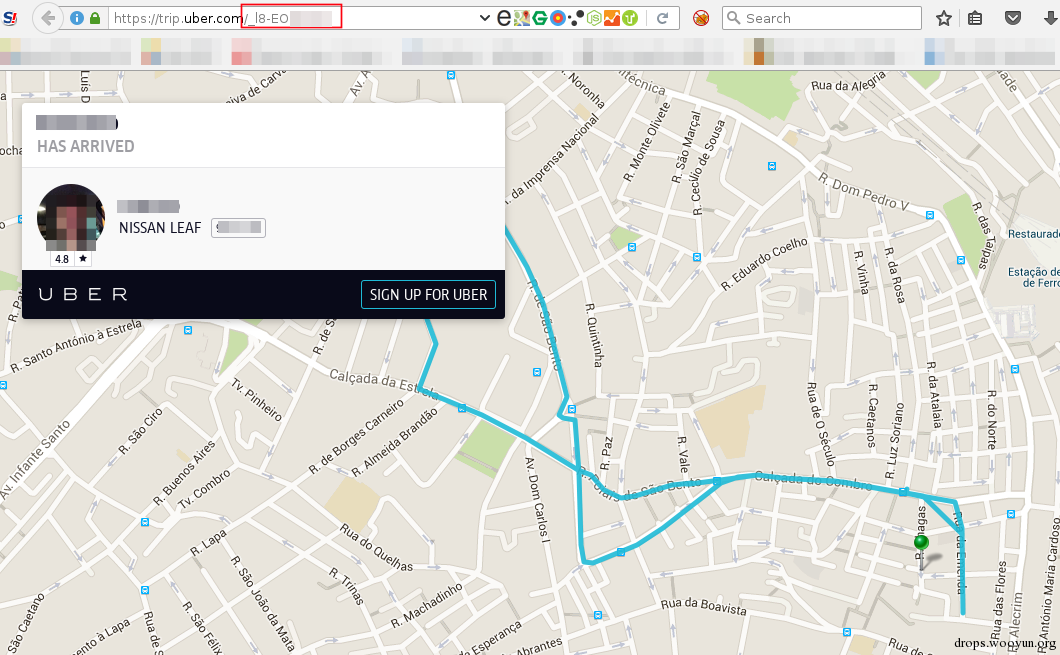The width and height of the screenshot is (1060, 655).
Task: Open site information via blue info icon
Action: [77, 18]
